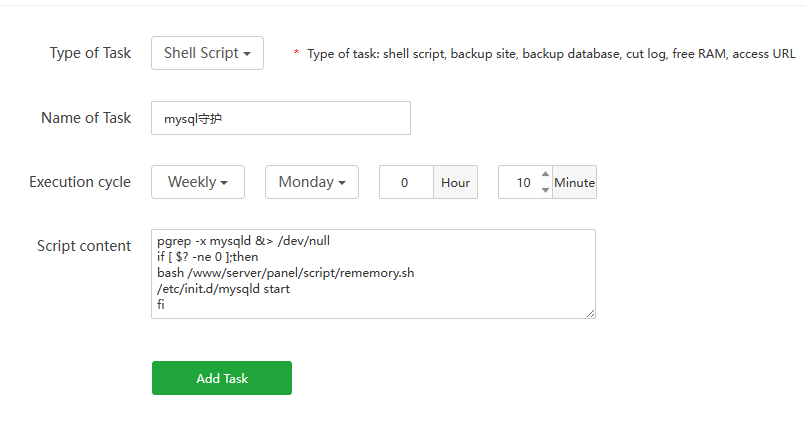Click the red asterisk hint marker
Image resolution: width=805 pixels, height=426 pixels.
pos(296,52)
